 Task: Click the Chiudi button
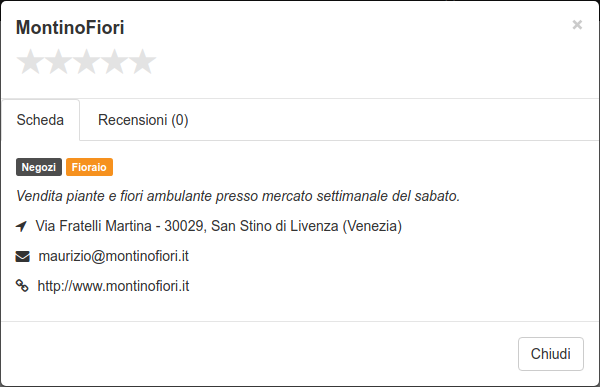click(x=551, y=354)
